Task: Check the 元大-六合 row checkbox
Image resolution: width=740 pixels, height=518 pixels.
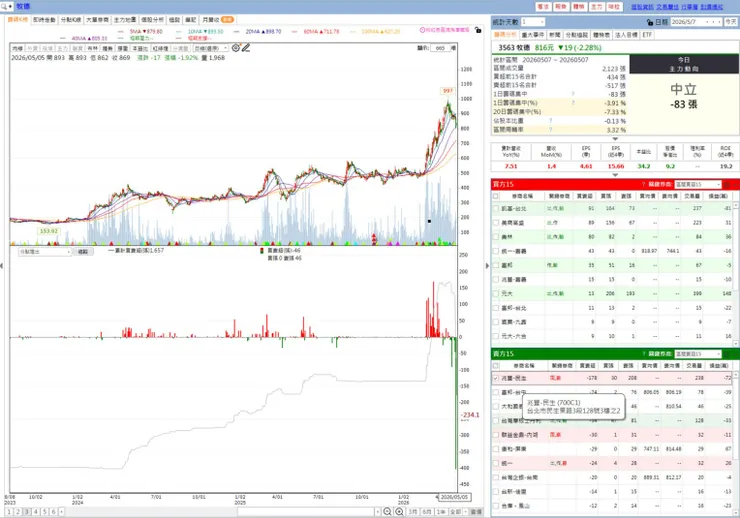Action: [x=496, y=336]
